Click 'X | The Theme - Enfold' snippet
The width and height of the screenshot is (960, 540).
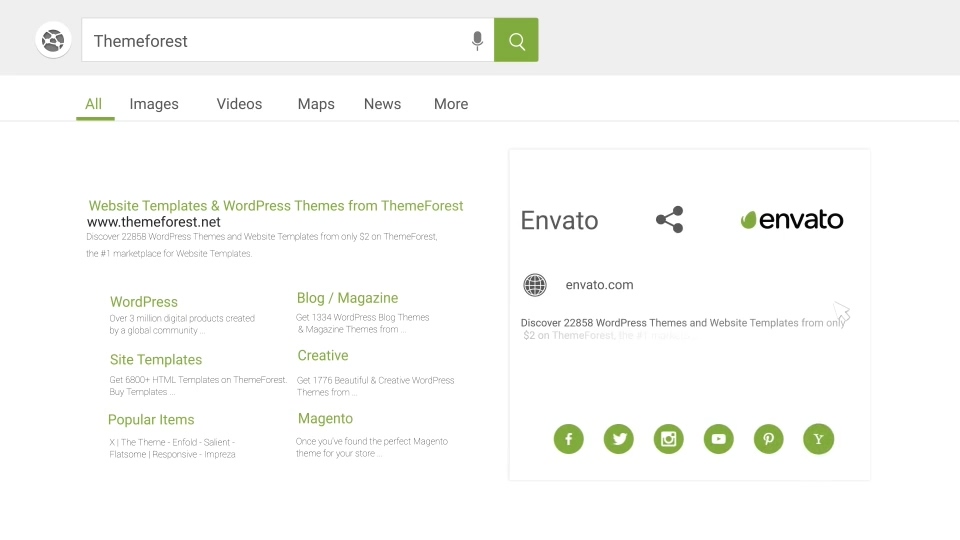[172, 448]
